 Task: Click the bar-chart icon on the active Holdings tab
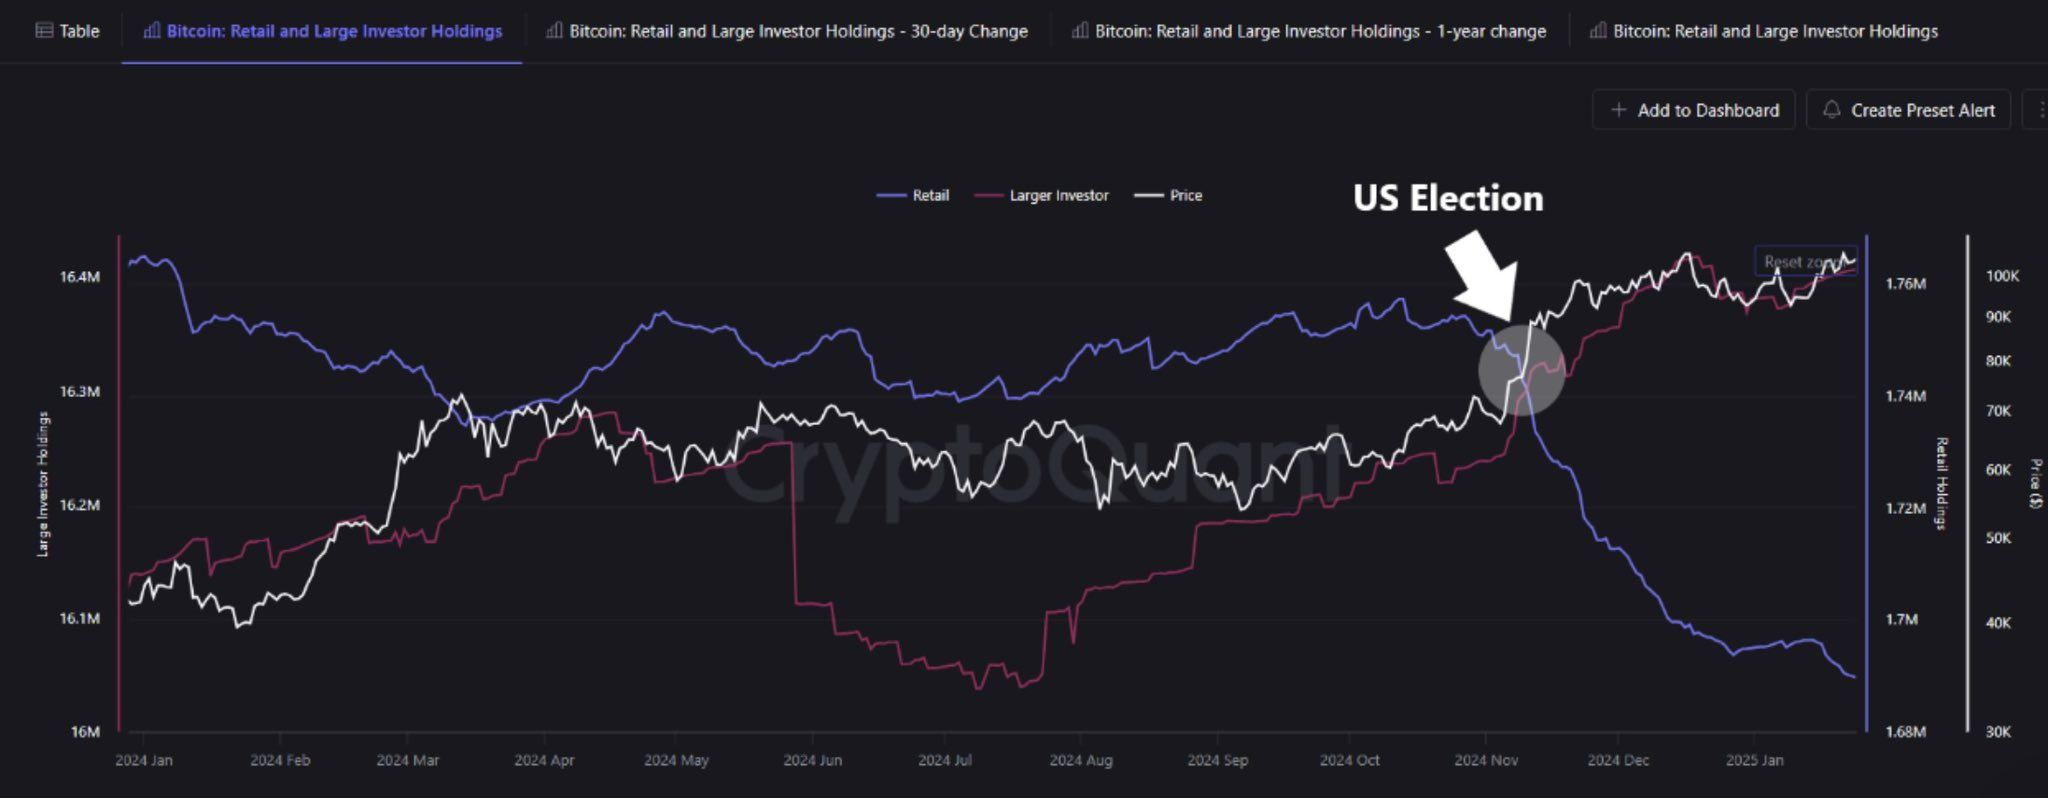click(152, 31)
